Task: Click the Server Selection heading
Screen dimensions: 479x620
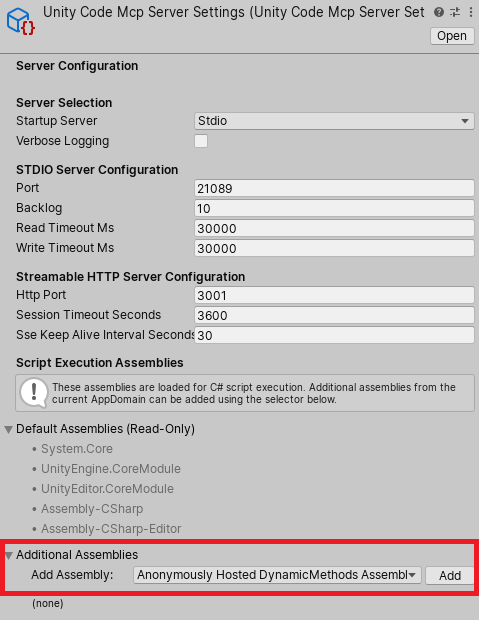Action: coord(64,103)
